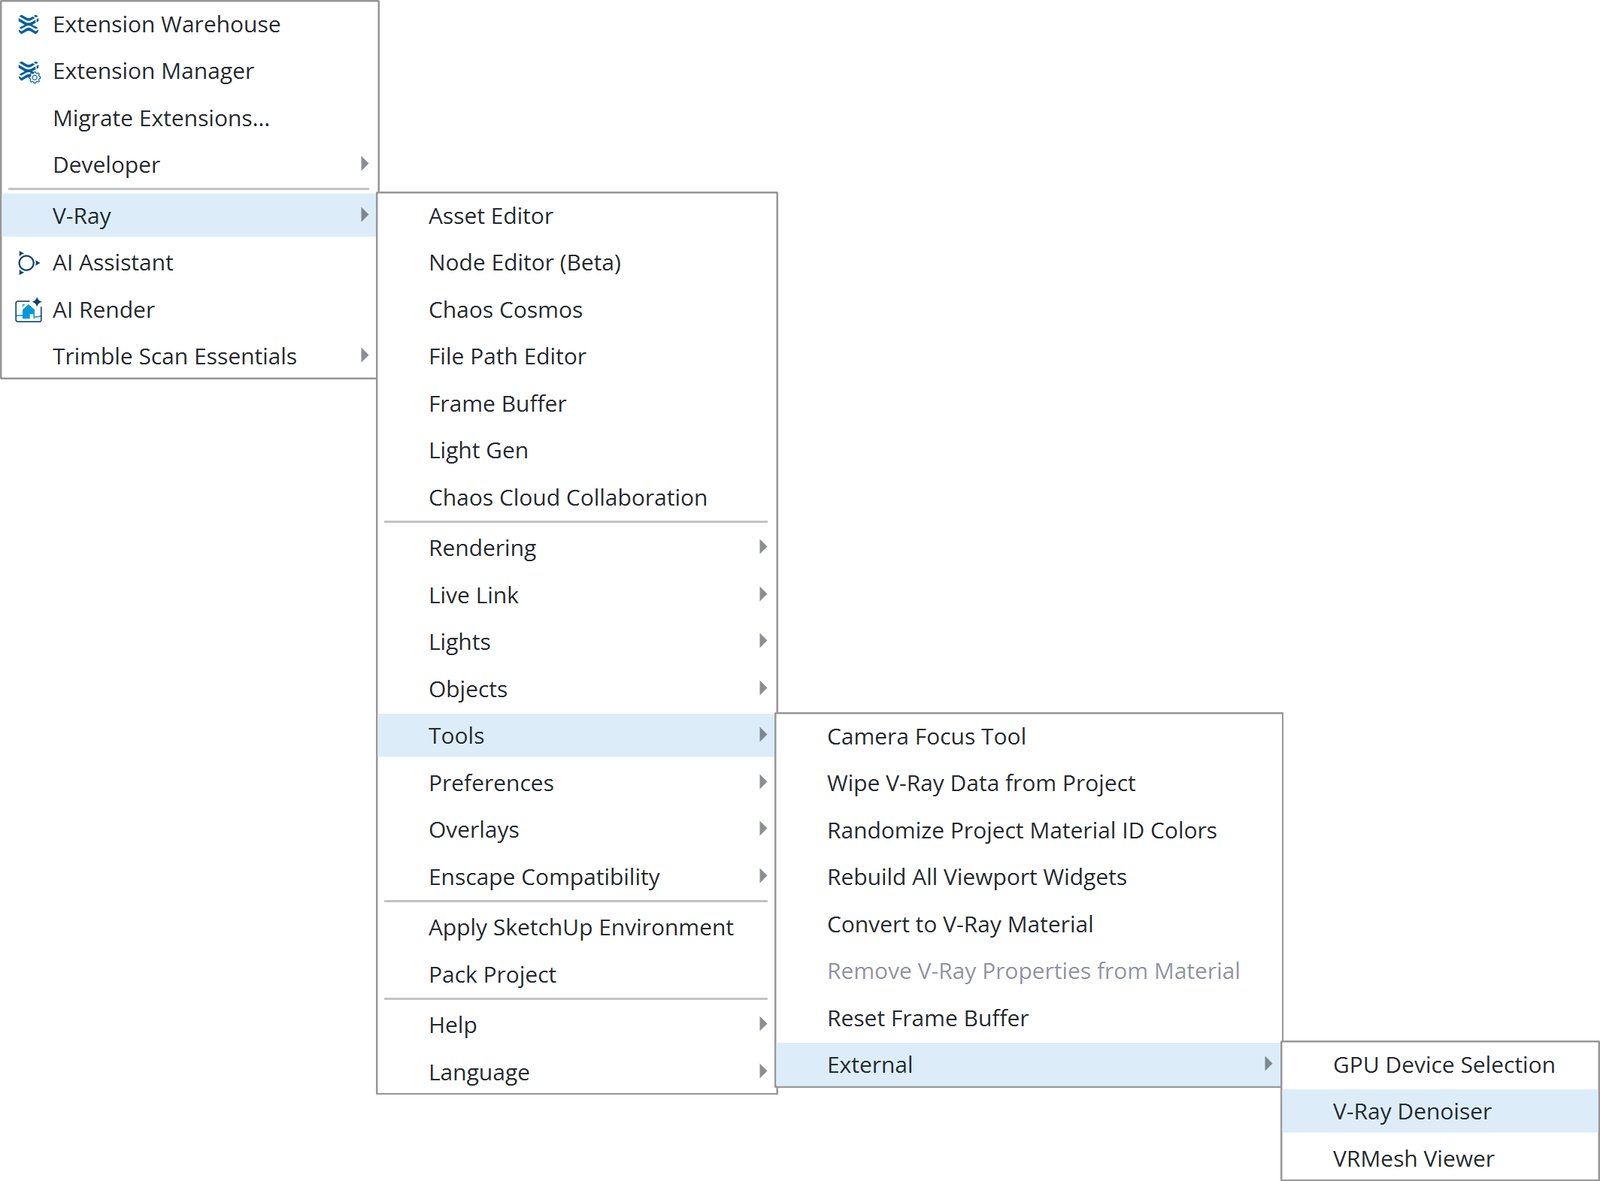Show the Frame Buffer

(577, 404)
